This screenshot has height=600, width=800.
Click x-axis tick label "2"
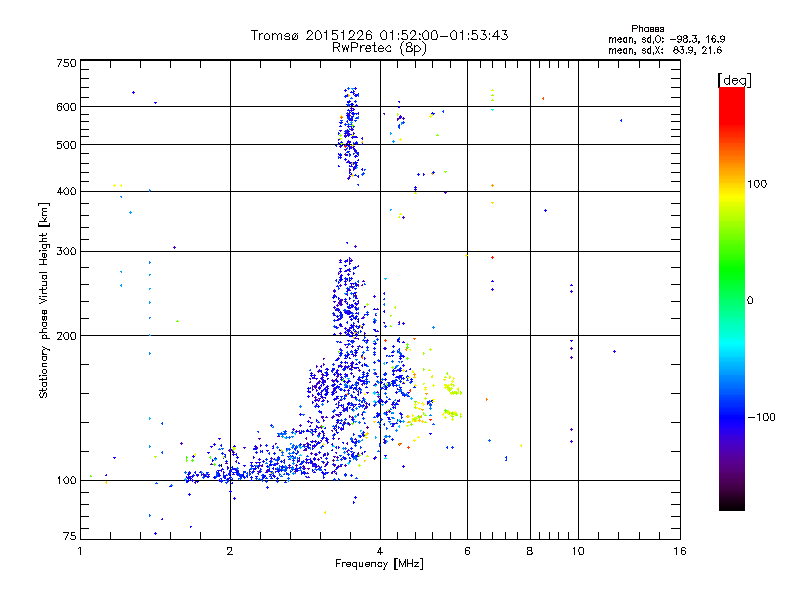pyautogui.click(x=230, y=551)
